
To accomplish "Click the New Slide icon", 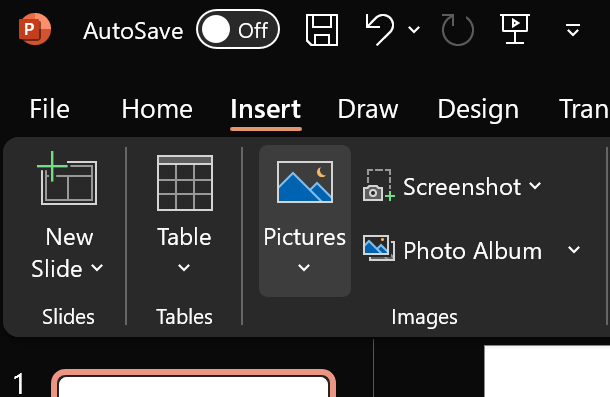I will click(67, 178).
